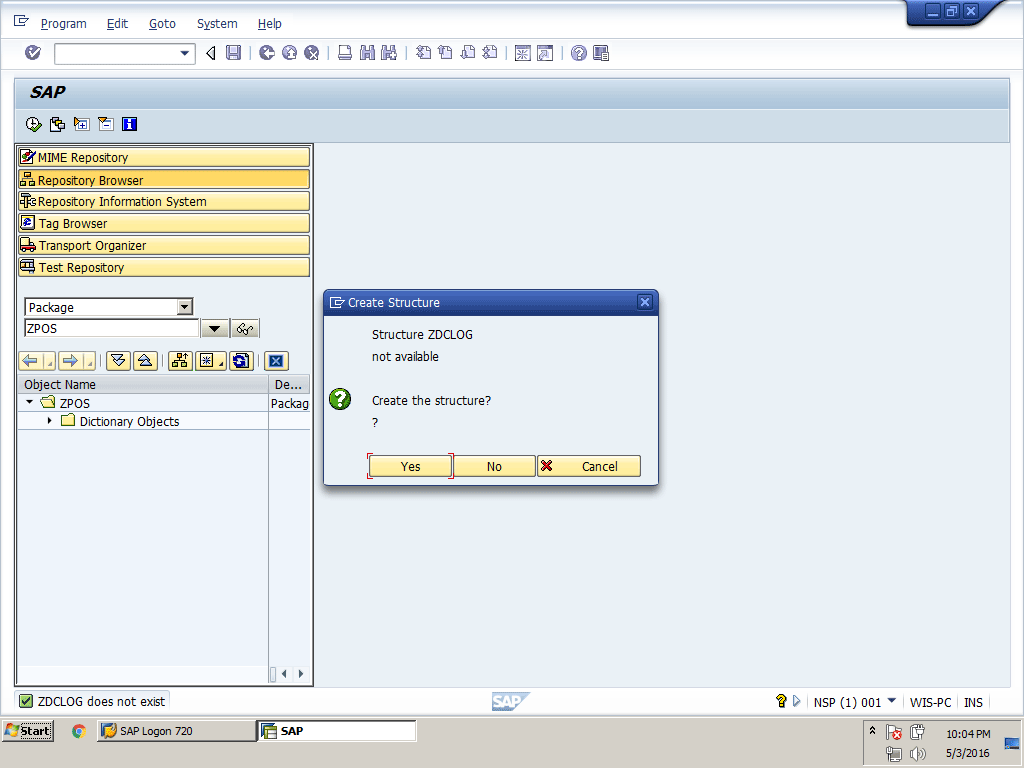The width and height of the screenshot is (1024, 768).
Task: Click the print icon in toolbar
Action: click(344, 53)
